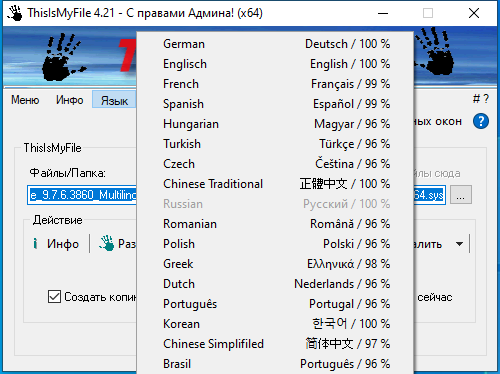Choose Spanish from language list
Image resolution: width=500 pixels, height=374 pixels.
(x=275, y=104)
